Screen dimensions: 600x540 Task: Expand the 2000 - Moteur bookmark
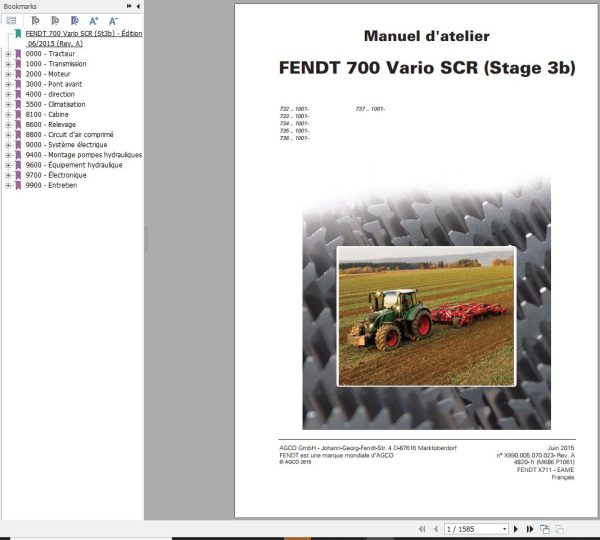8,74
